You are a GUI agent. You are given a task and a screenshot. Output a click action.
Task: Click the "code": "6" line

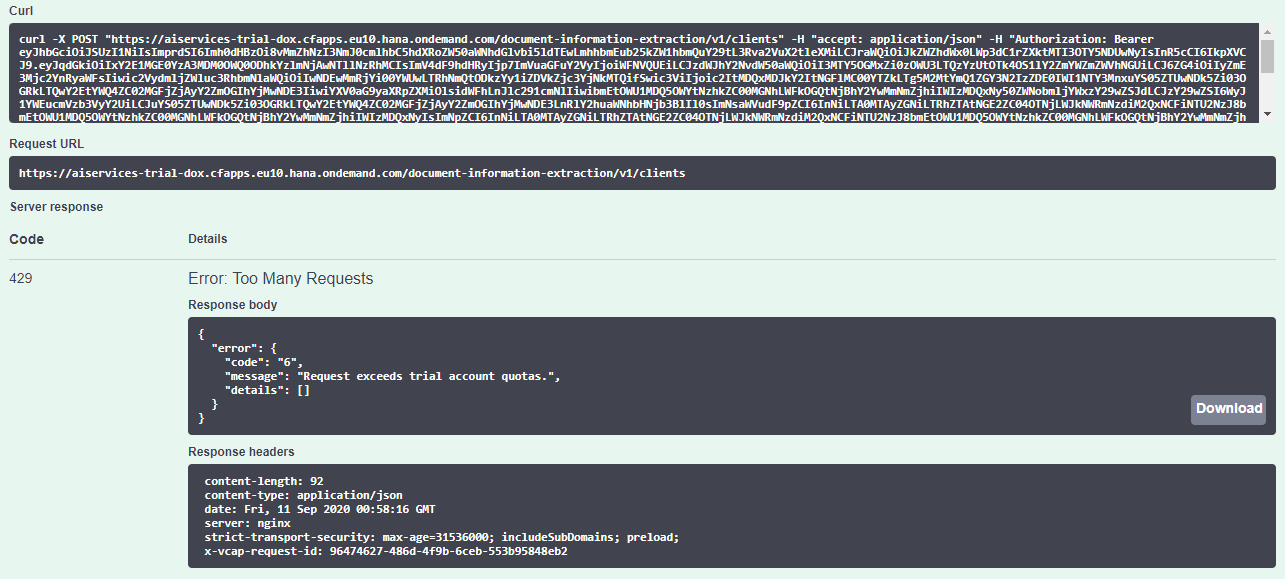263,361
